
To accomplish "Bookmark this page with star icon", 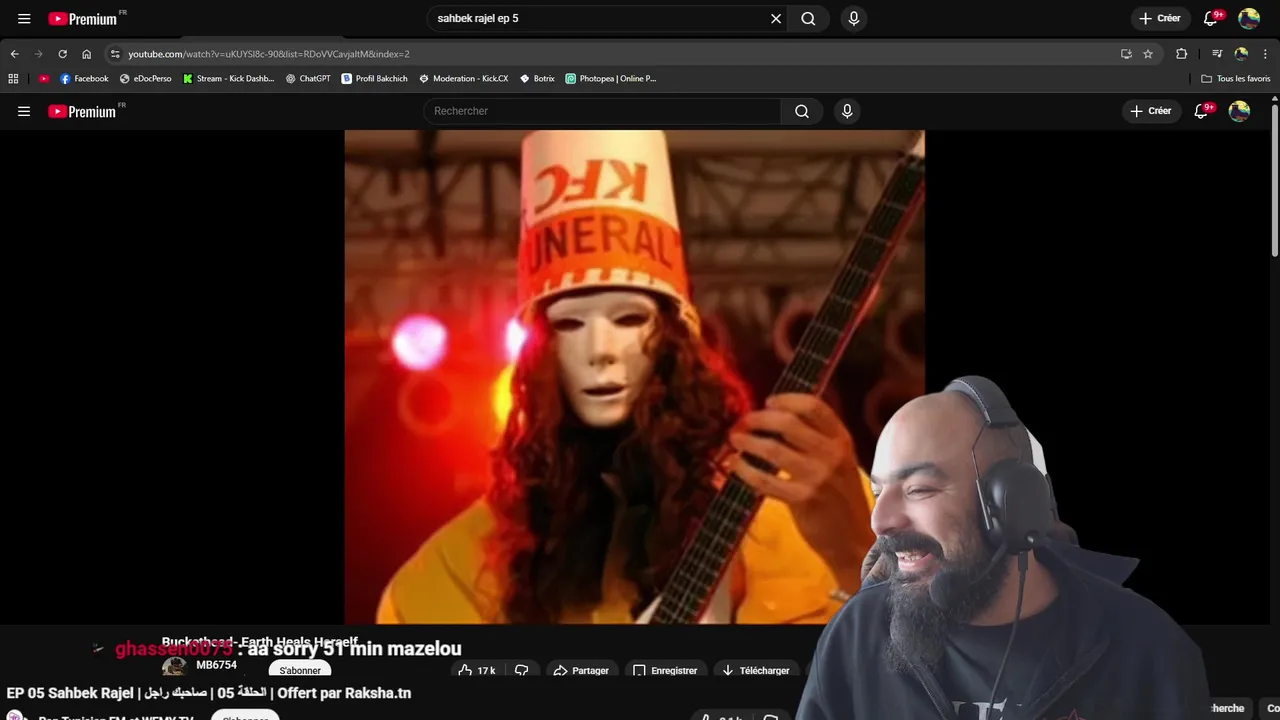I will (1148, 54).
